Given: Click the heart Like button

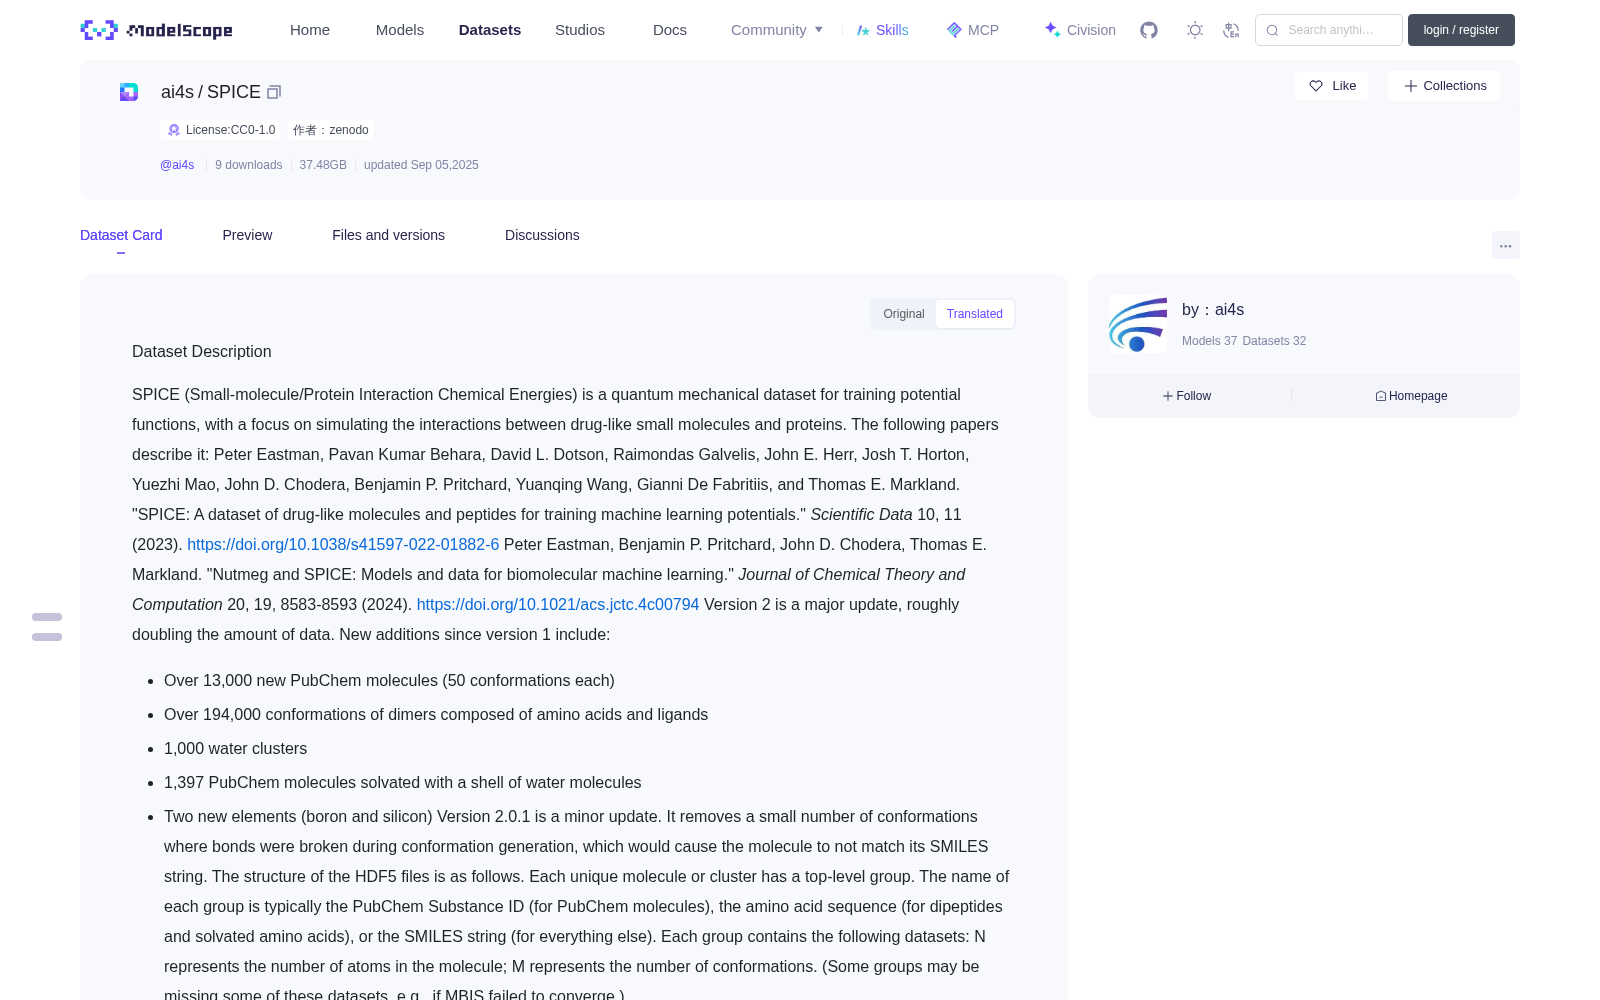Looking at the screenshot, I should [1331, 86].
